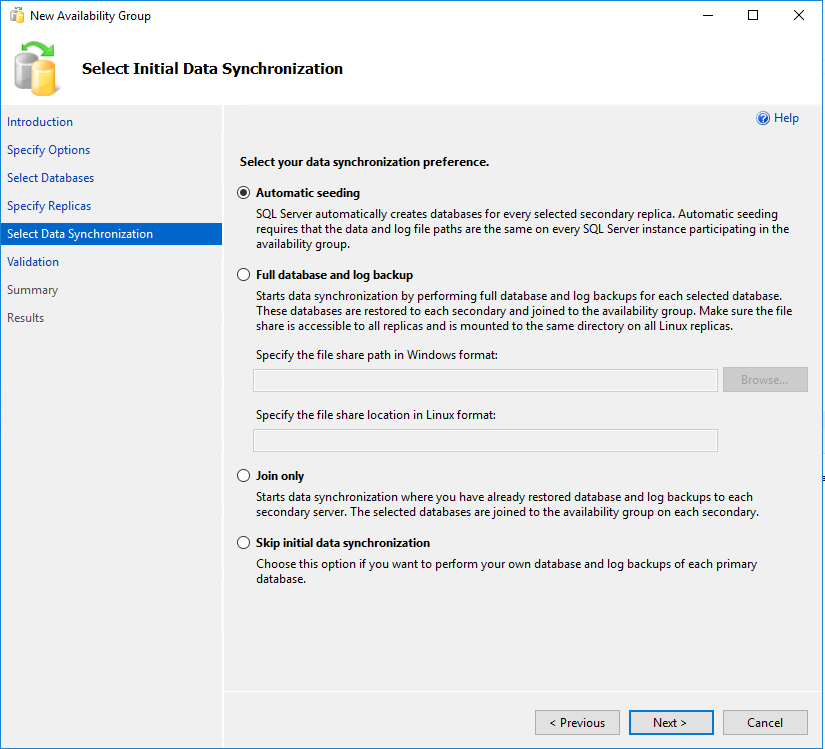Click the Linux format file share location field
This screenshot has height=749, width=825.
[x=485, y=440]
